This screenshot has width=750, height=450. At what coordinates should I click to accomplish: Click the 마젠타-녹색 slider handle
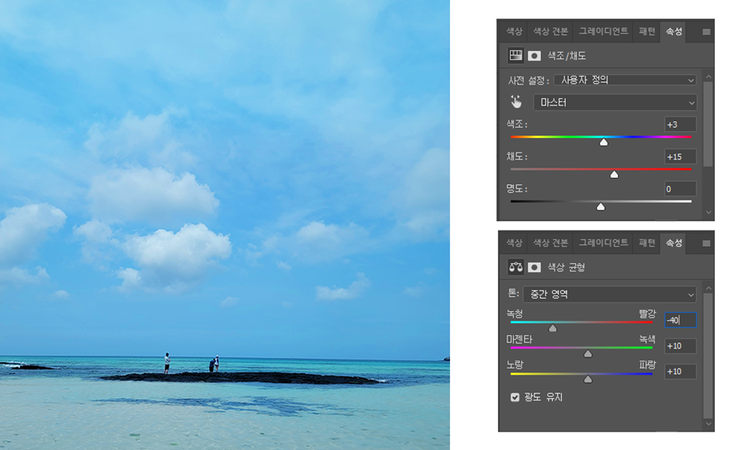point(588,353)
